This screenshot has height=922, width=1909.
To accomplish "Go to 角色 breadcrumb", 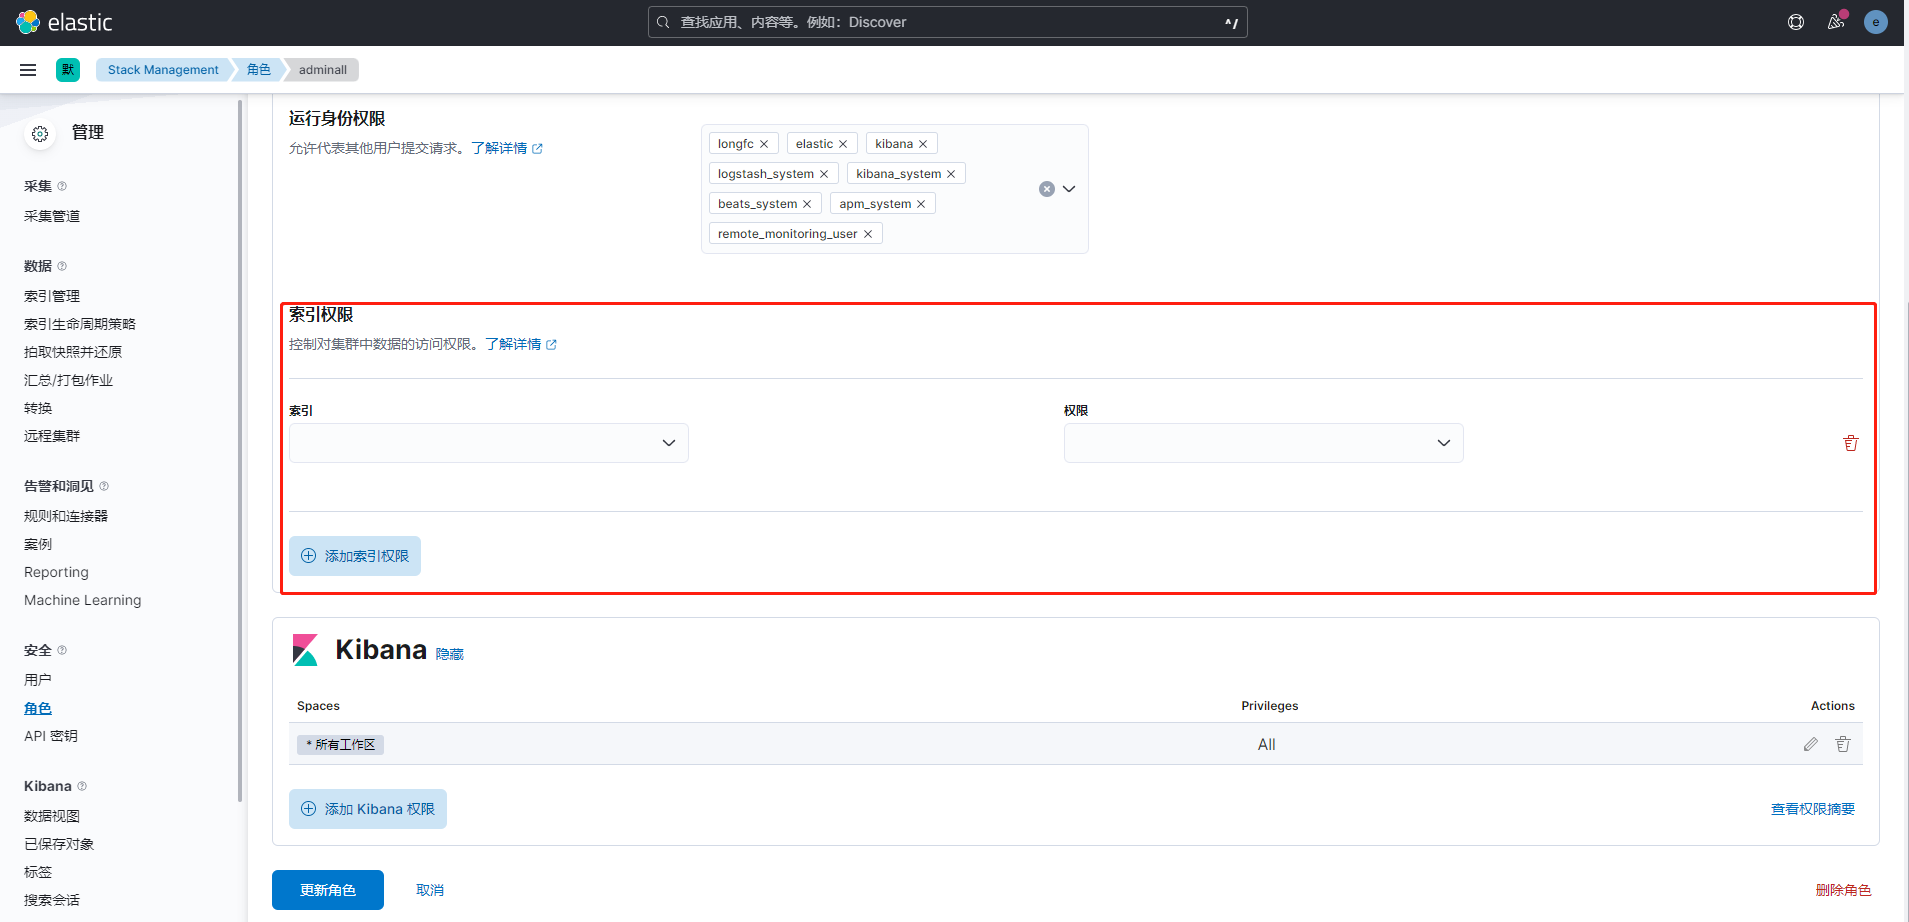I will pos(259,70).
